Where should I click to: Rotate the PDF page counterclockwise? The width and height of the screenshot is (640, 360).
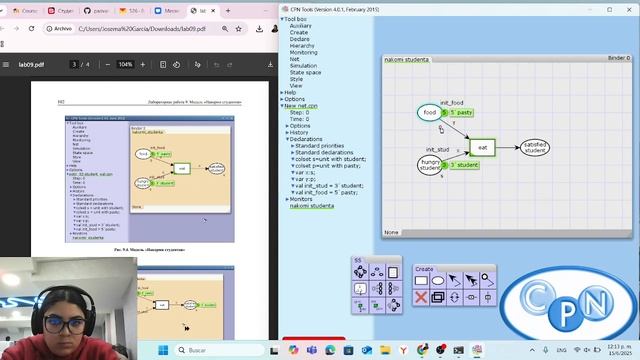click(176, 64)
